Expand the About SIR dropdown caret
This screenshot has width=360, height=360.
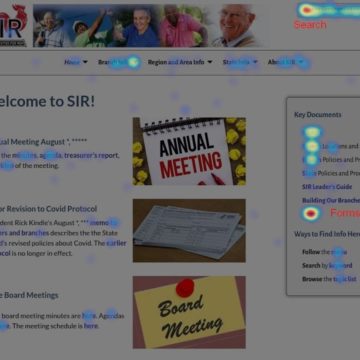pos(301,62)
